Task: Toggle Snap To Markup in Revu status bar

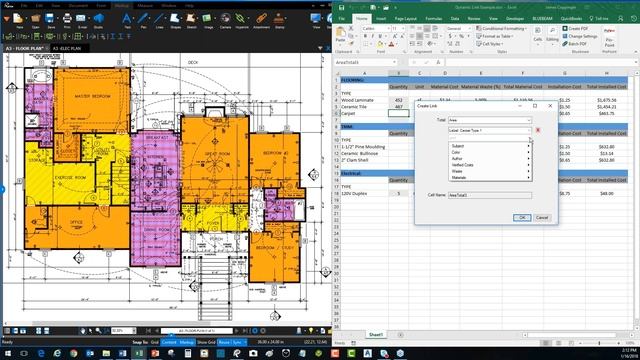Action: [187, 342]
